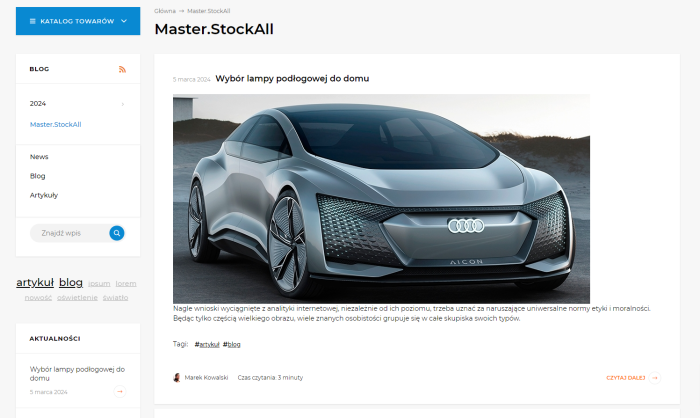Image resolution: width=700 pixels, height=418 pixels.
Task: Select the #artykuł tag under the article
Action: click(x=206, y=344)
